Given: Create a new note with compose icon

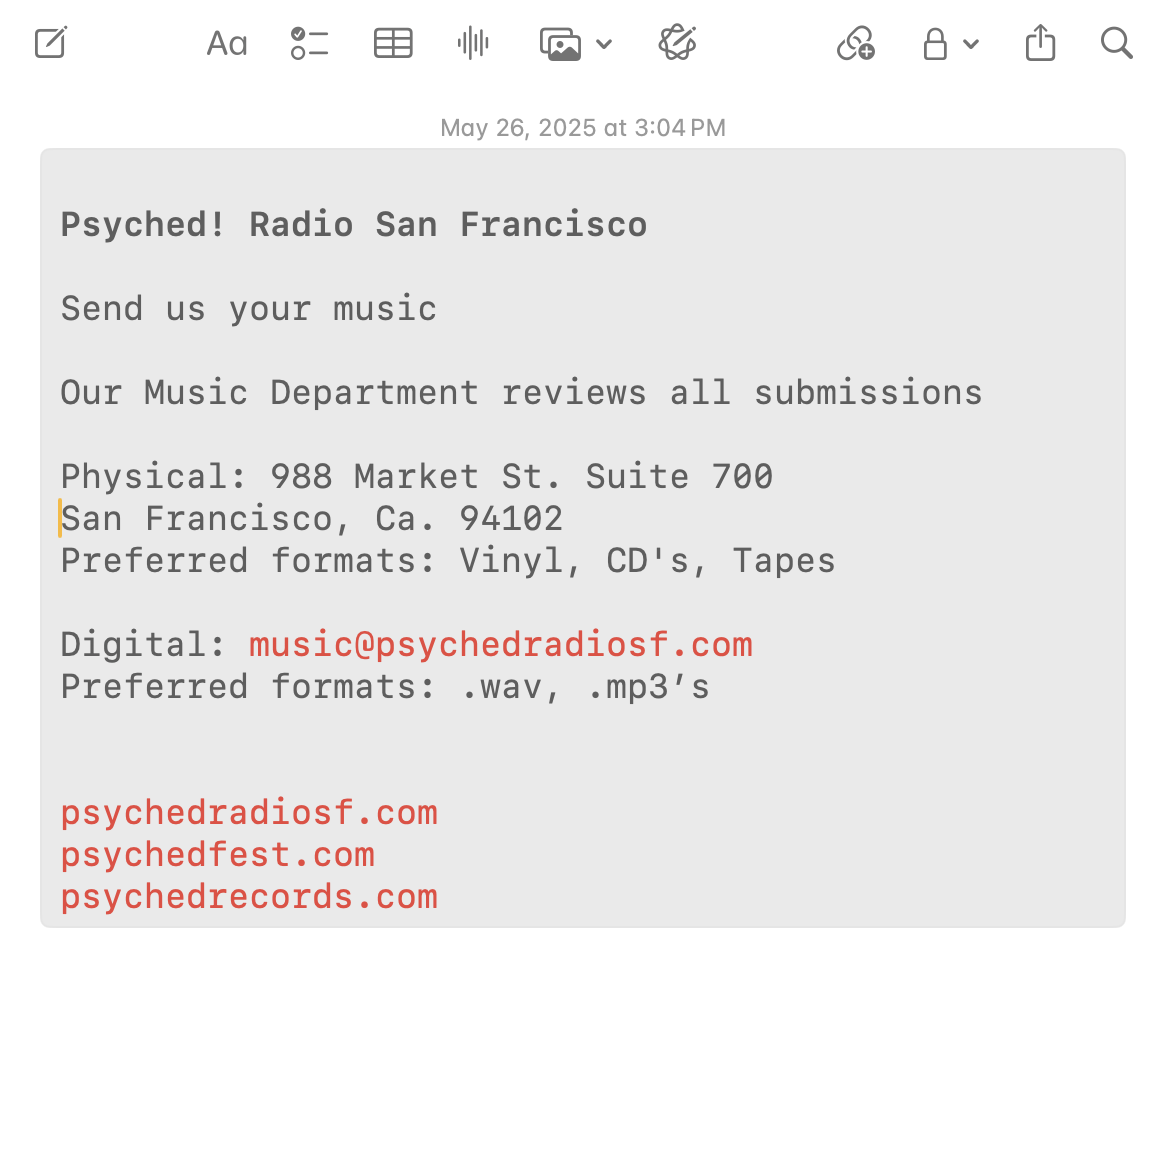Looking at the screenshot, I should point(51,44).
